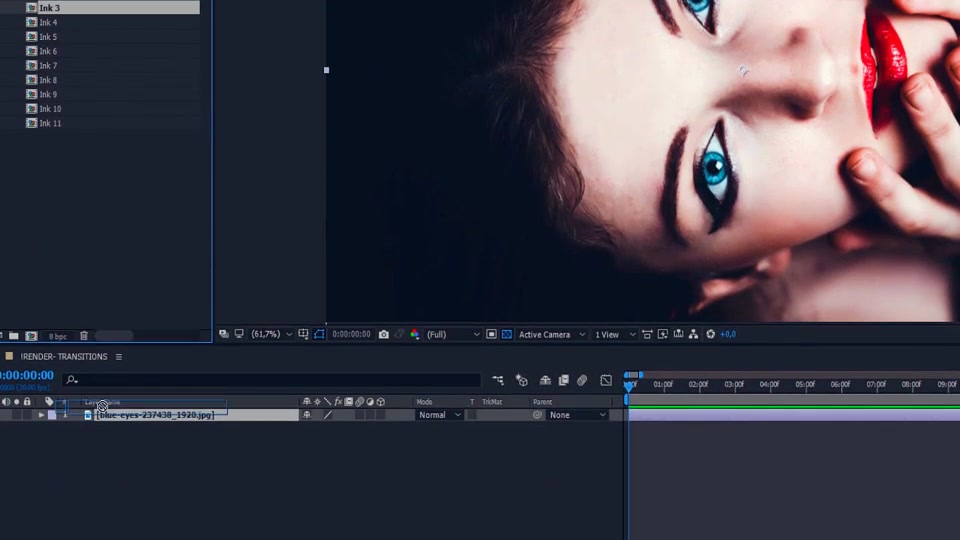
Task: Open the Graph Editor icon
Action: 606,381
